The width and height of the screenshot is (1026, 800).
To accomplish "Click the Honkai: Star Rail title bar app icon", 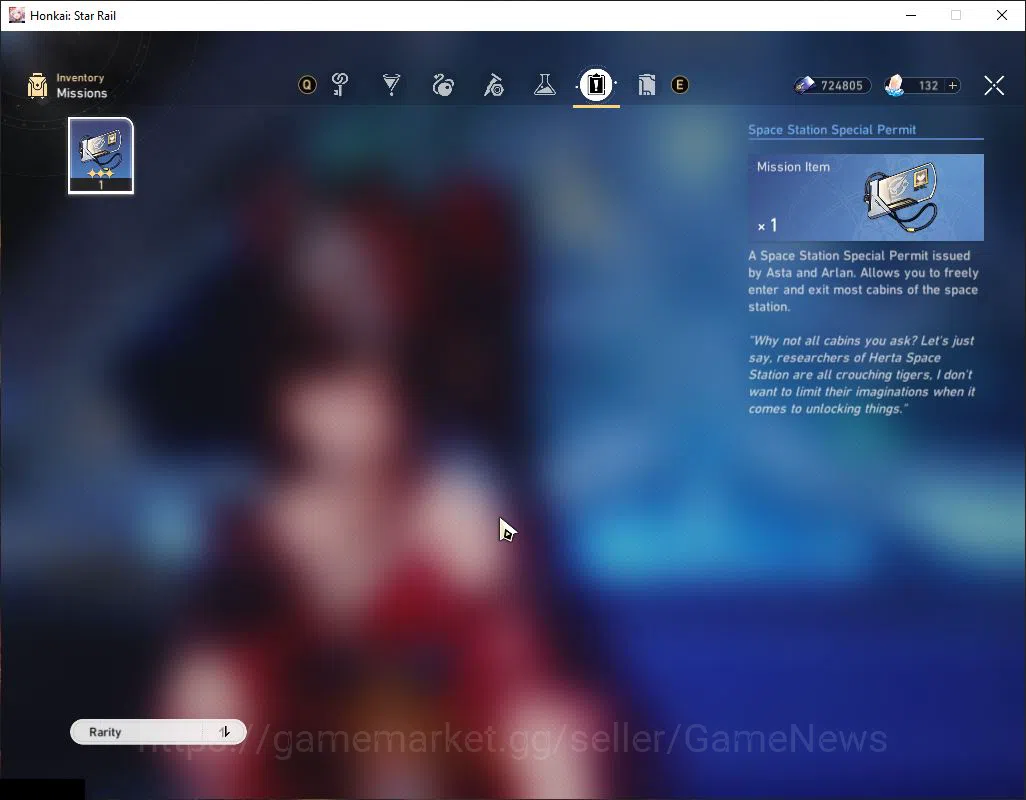I will tap(16, 15).
